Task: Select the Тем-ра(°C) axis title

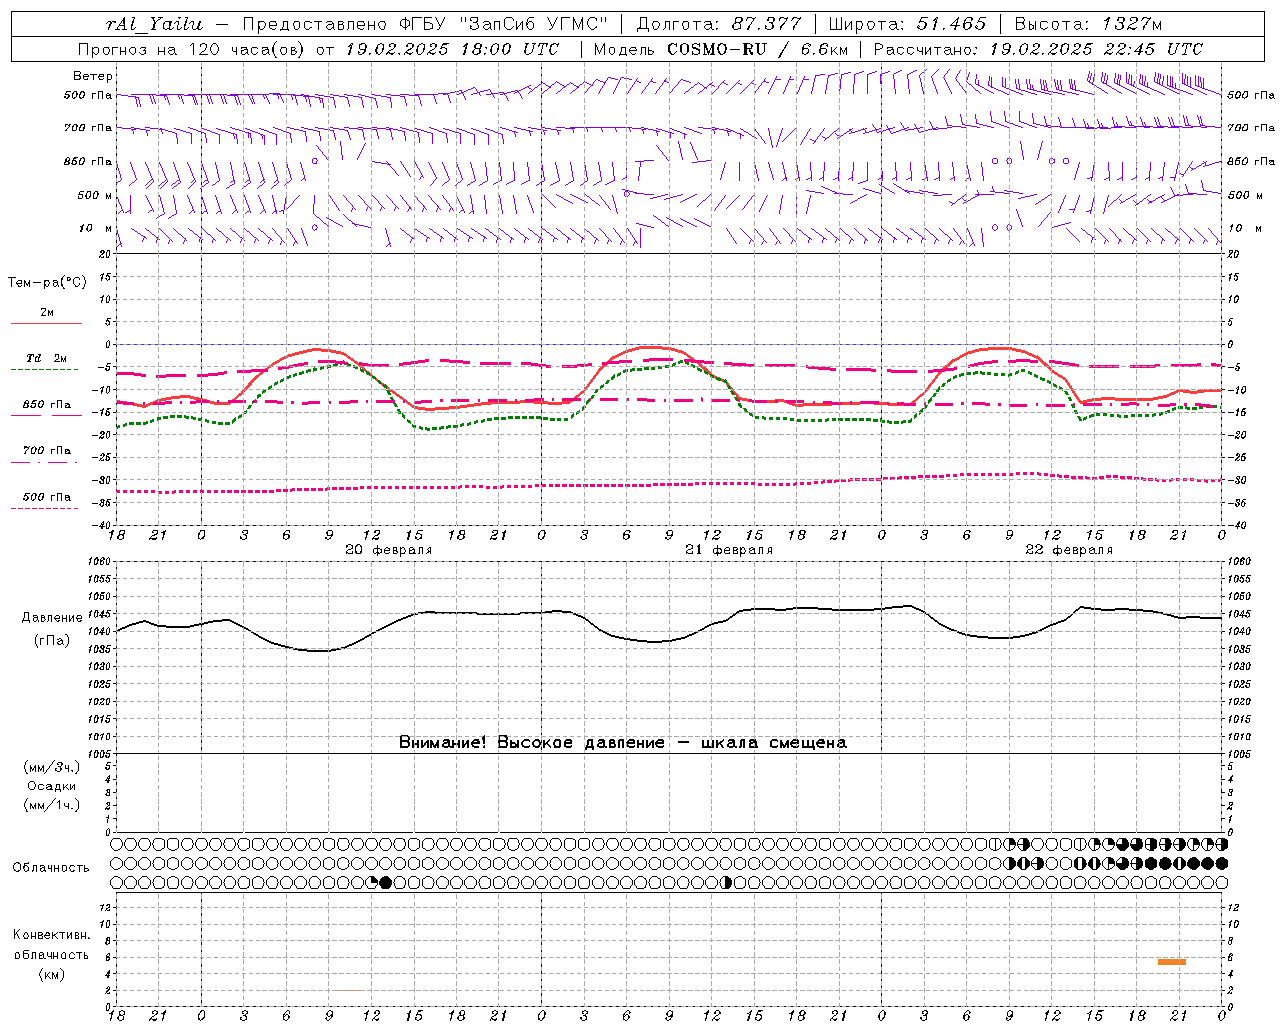Action: [x=47, y=283]
